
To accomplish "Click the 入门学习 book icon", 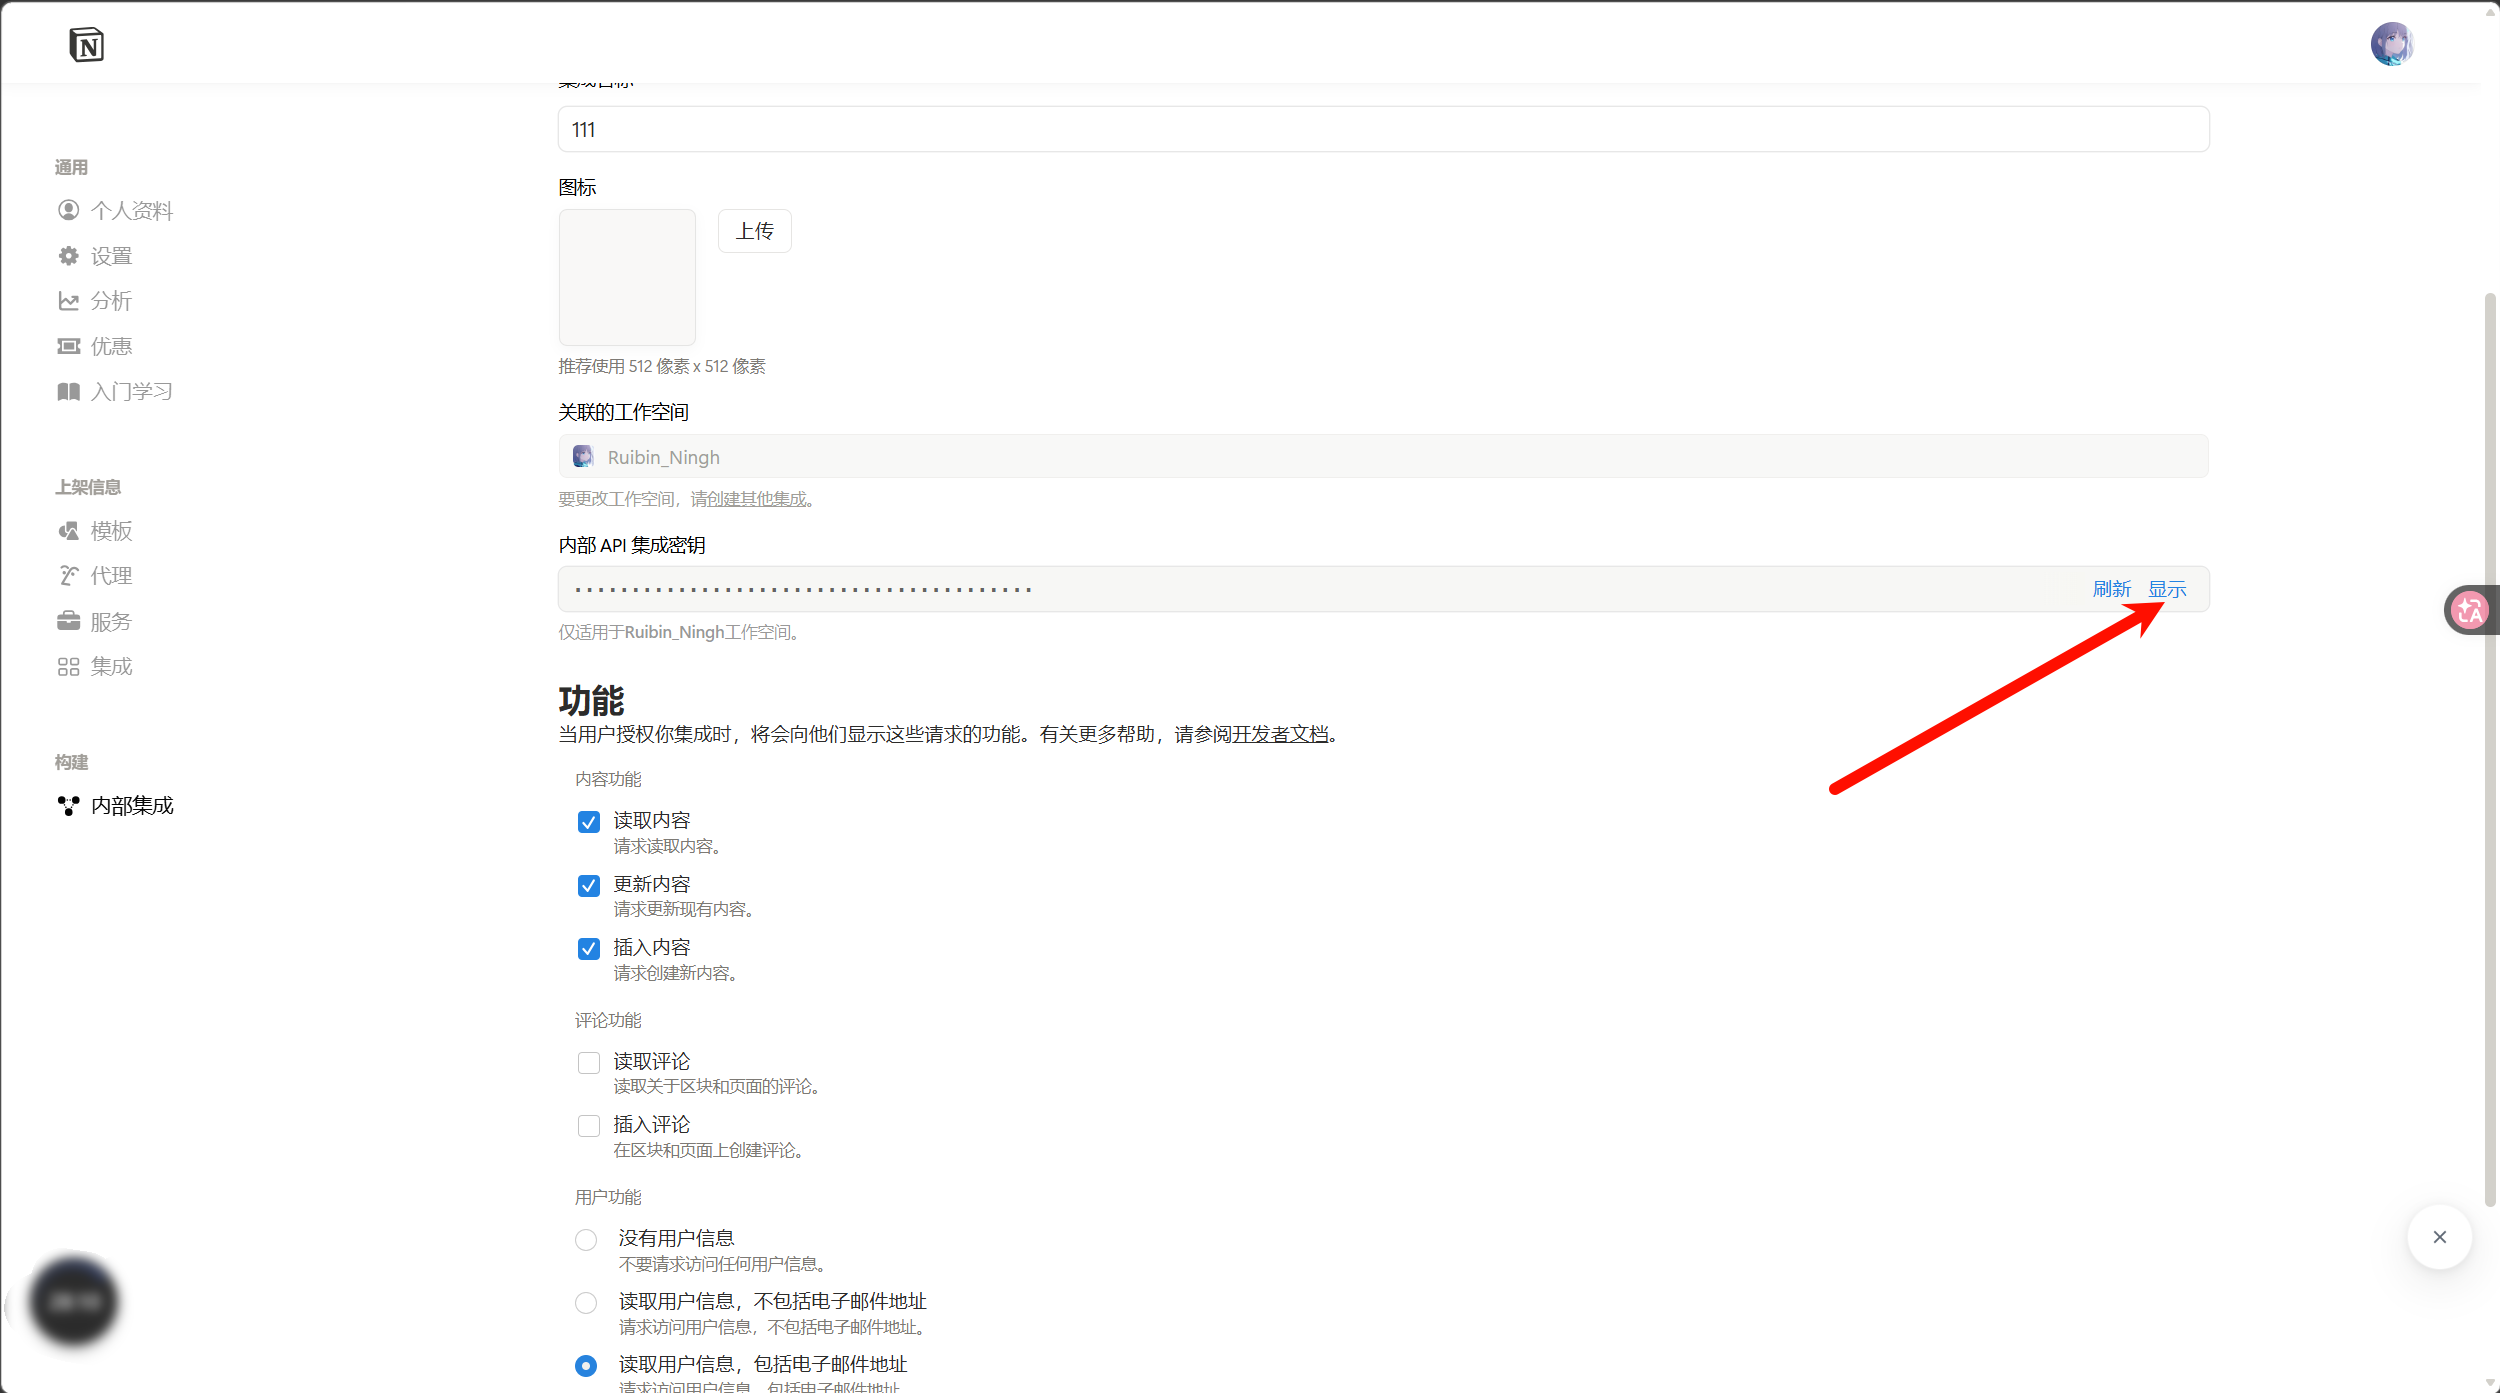I will coord(68,391).
